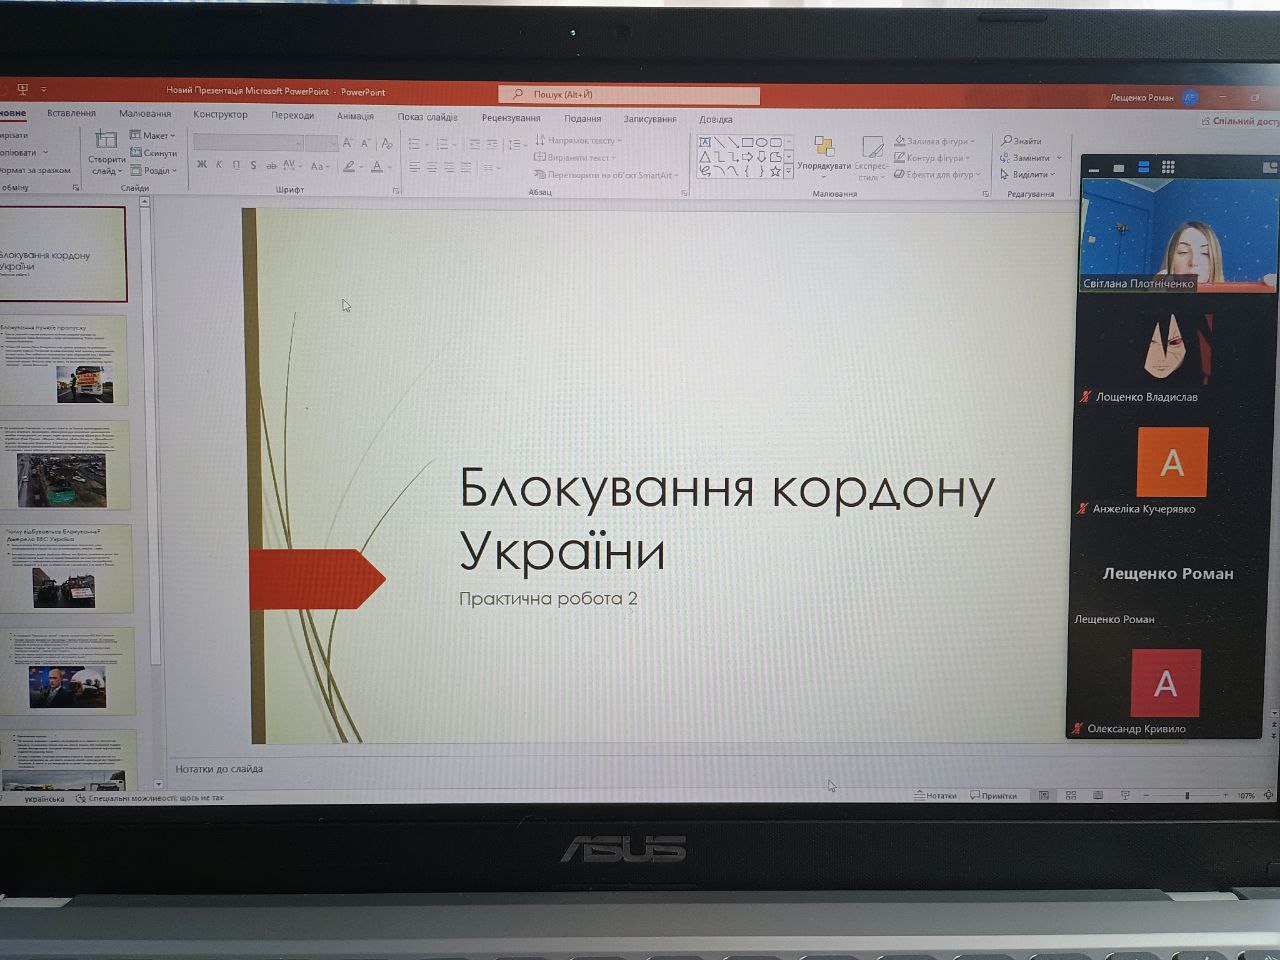Align text to the right
The width and height of the screenshot is (1280, 960).
pos(449,168)
